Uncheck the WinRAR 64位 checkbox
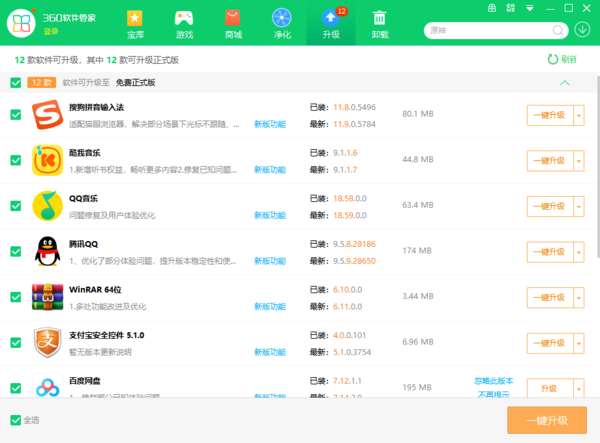Image resolution: width=600 pixels, height=443 pixels. [x=15, y=297]
